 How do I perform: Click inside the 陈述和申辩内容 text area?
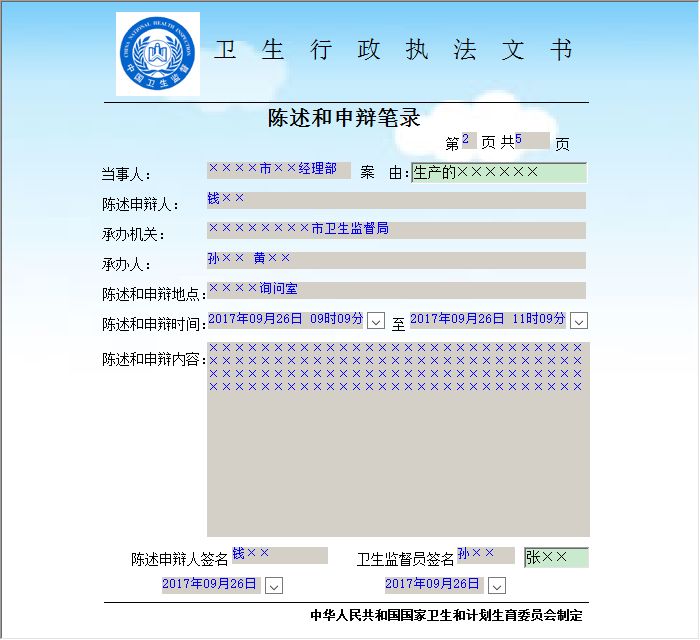point(398,439)
